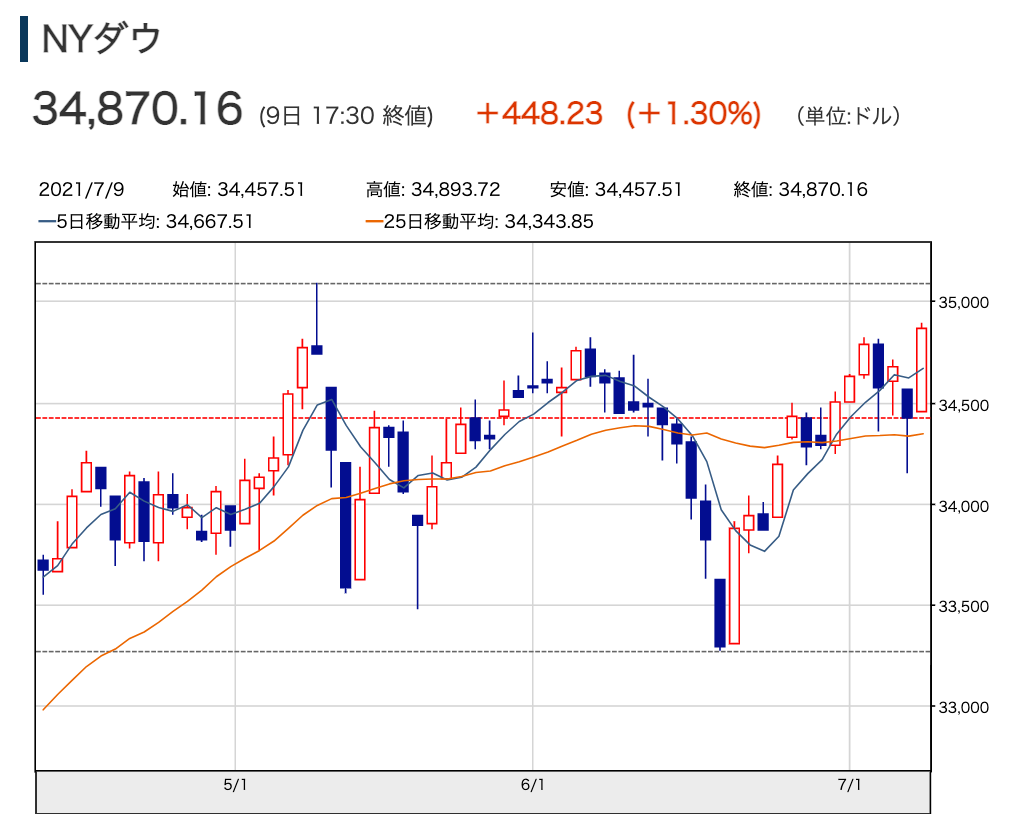Screen dimensions: 1022x832
Task: Click the 35,000 y-axis label
Action: (963, 303)
